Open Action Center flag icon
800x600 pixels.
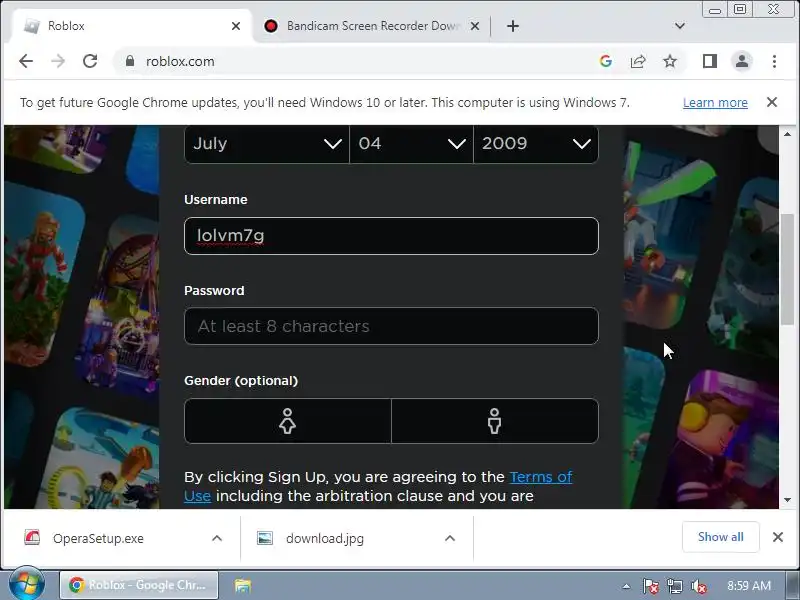(650, 586)
